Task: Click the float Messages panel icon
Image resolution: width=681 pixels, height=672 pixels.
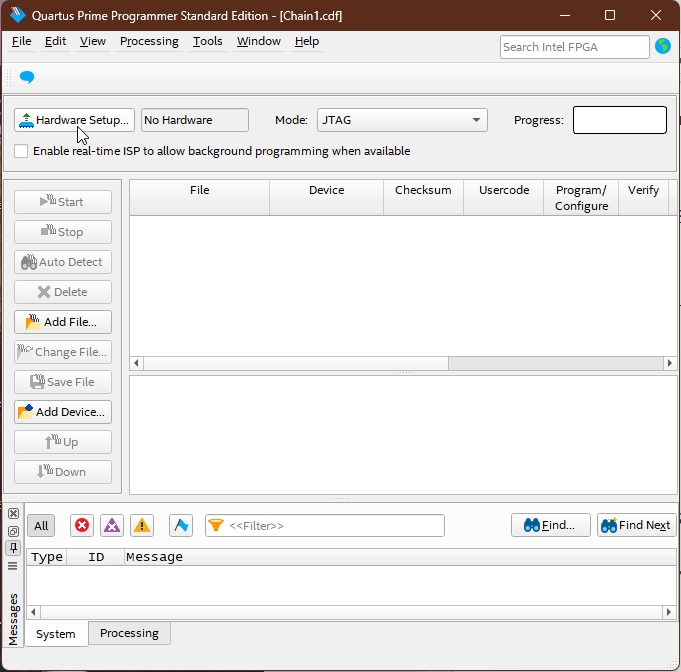Action: tap(13, 531)
